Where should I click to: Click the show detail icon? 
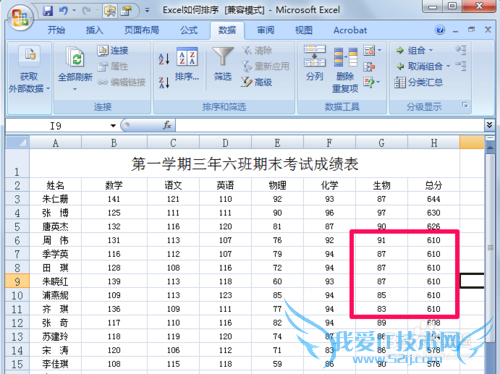461,50
